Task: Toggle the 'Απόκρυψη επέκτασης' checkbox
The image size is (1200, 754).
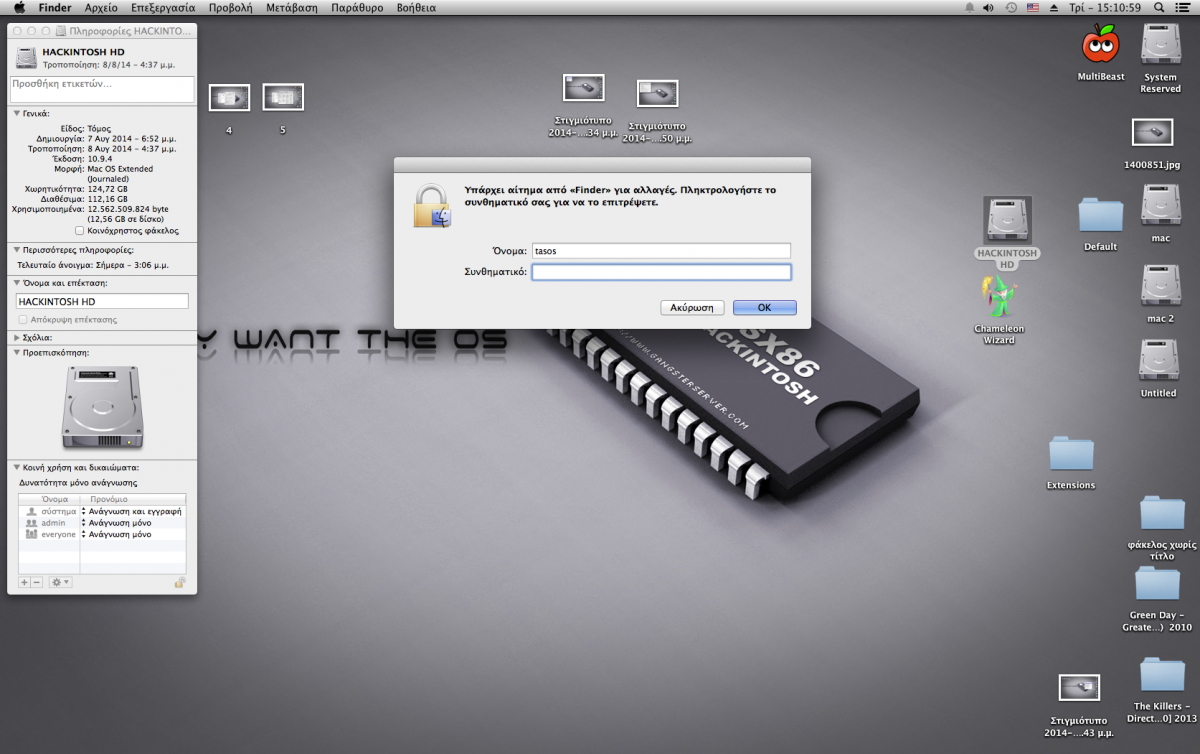Action: [x=23, y=319]
